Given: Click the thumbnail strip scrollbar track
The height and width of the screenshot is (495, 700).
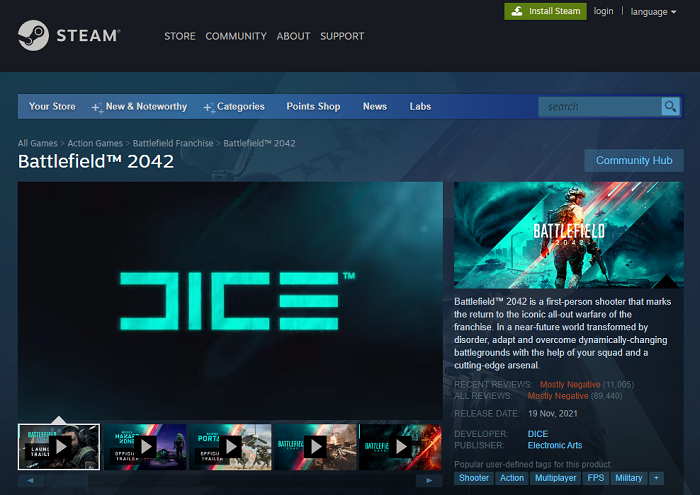Looking at the screenshot, I should pyautogui.click(x=230, y=480).
